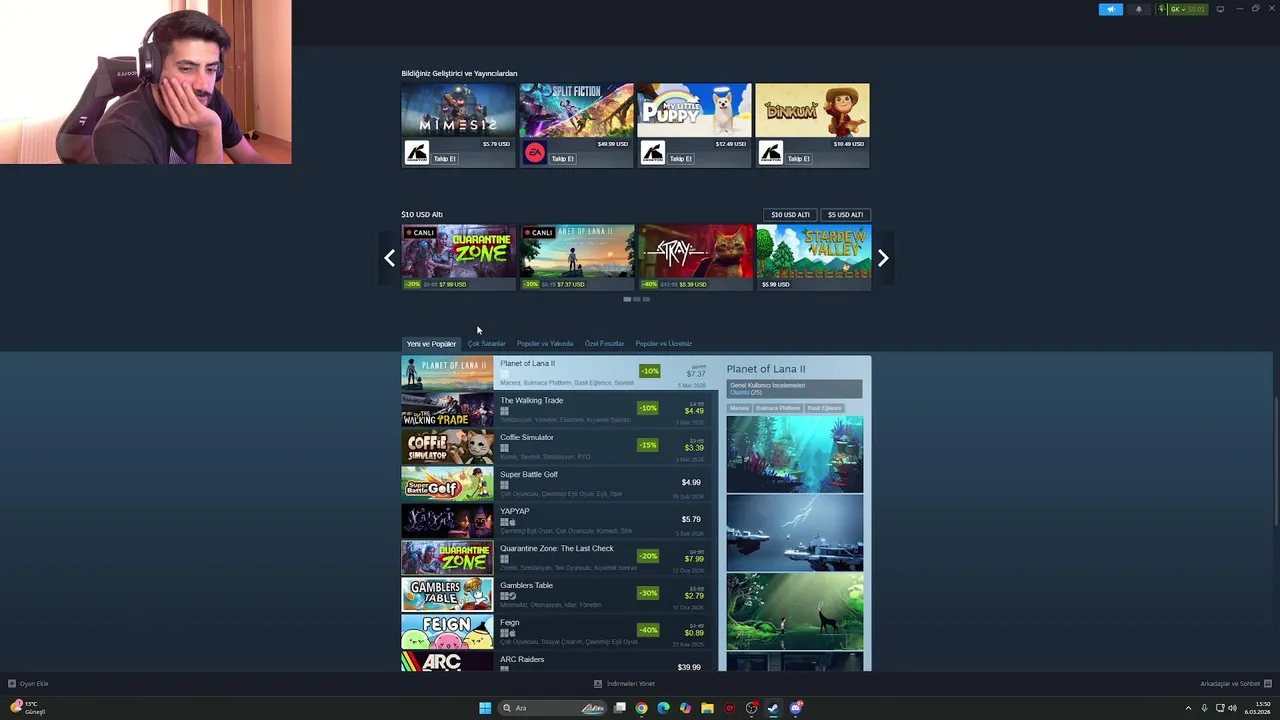Open Stray carousel capsule
The image size is (1280, 720).
click(695, 257)
